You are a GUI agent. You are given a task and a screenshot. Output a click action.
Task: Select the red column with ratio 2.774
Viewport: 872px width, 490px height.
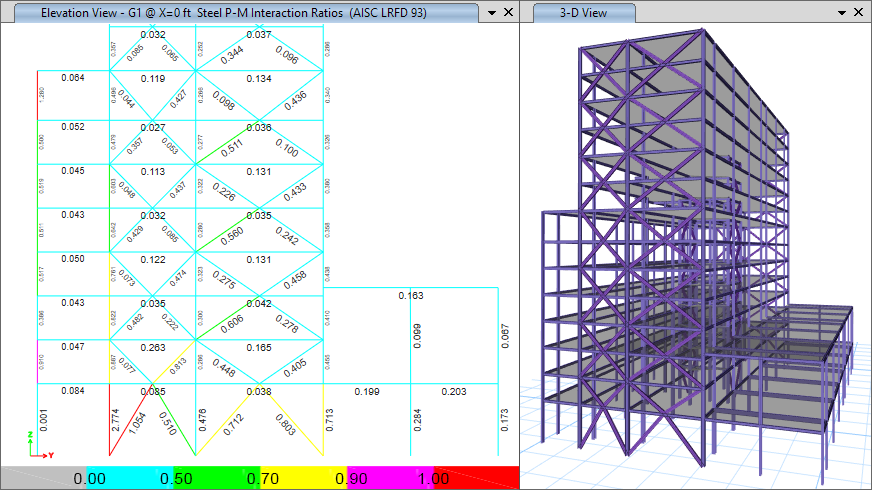109,420
